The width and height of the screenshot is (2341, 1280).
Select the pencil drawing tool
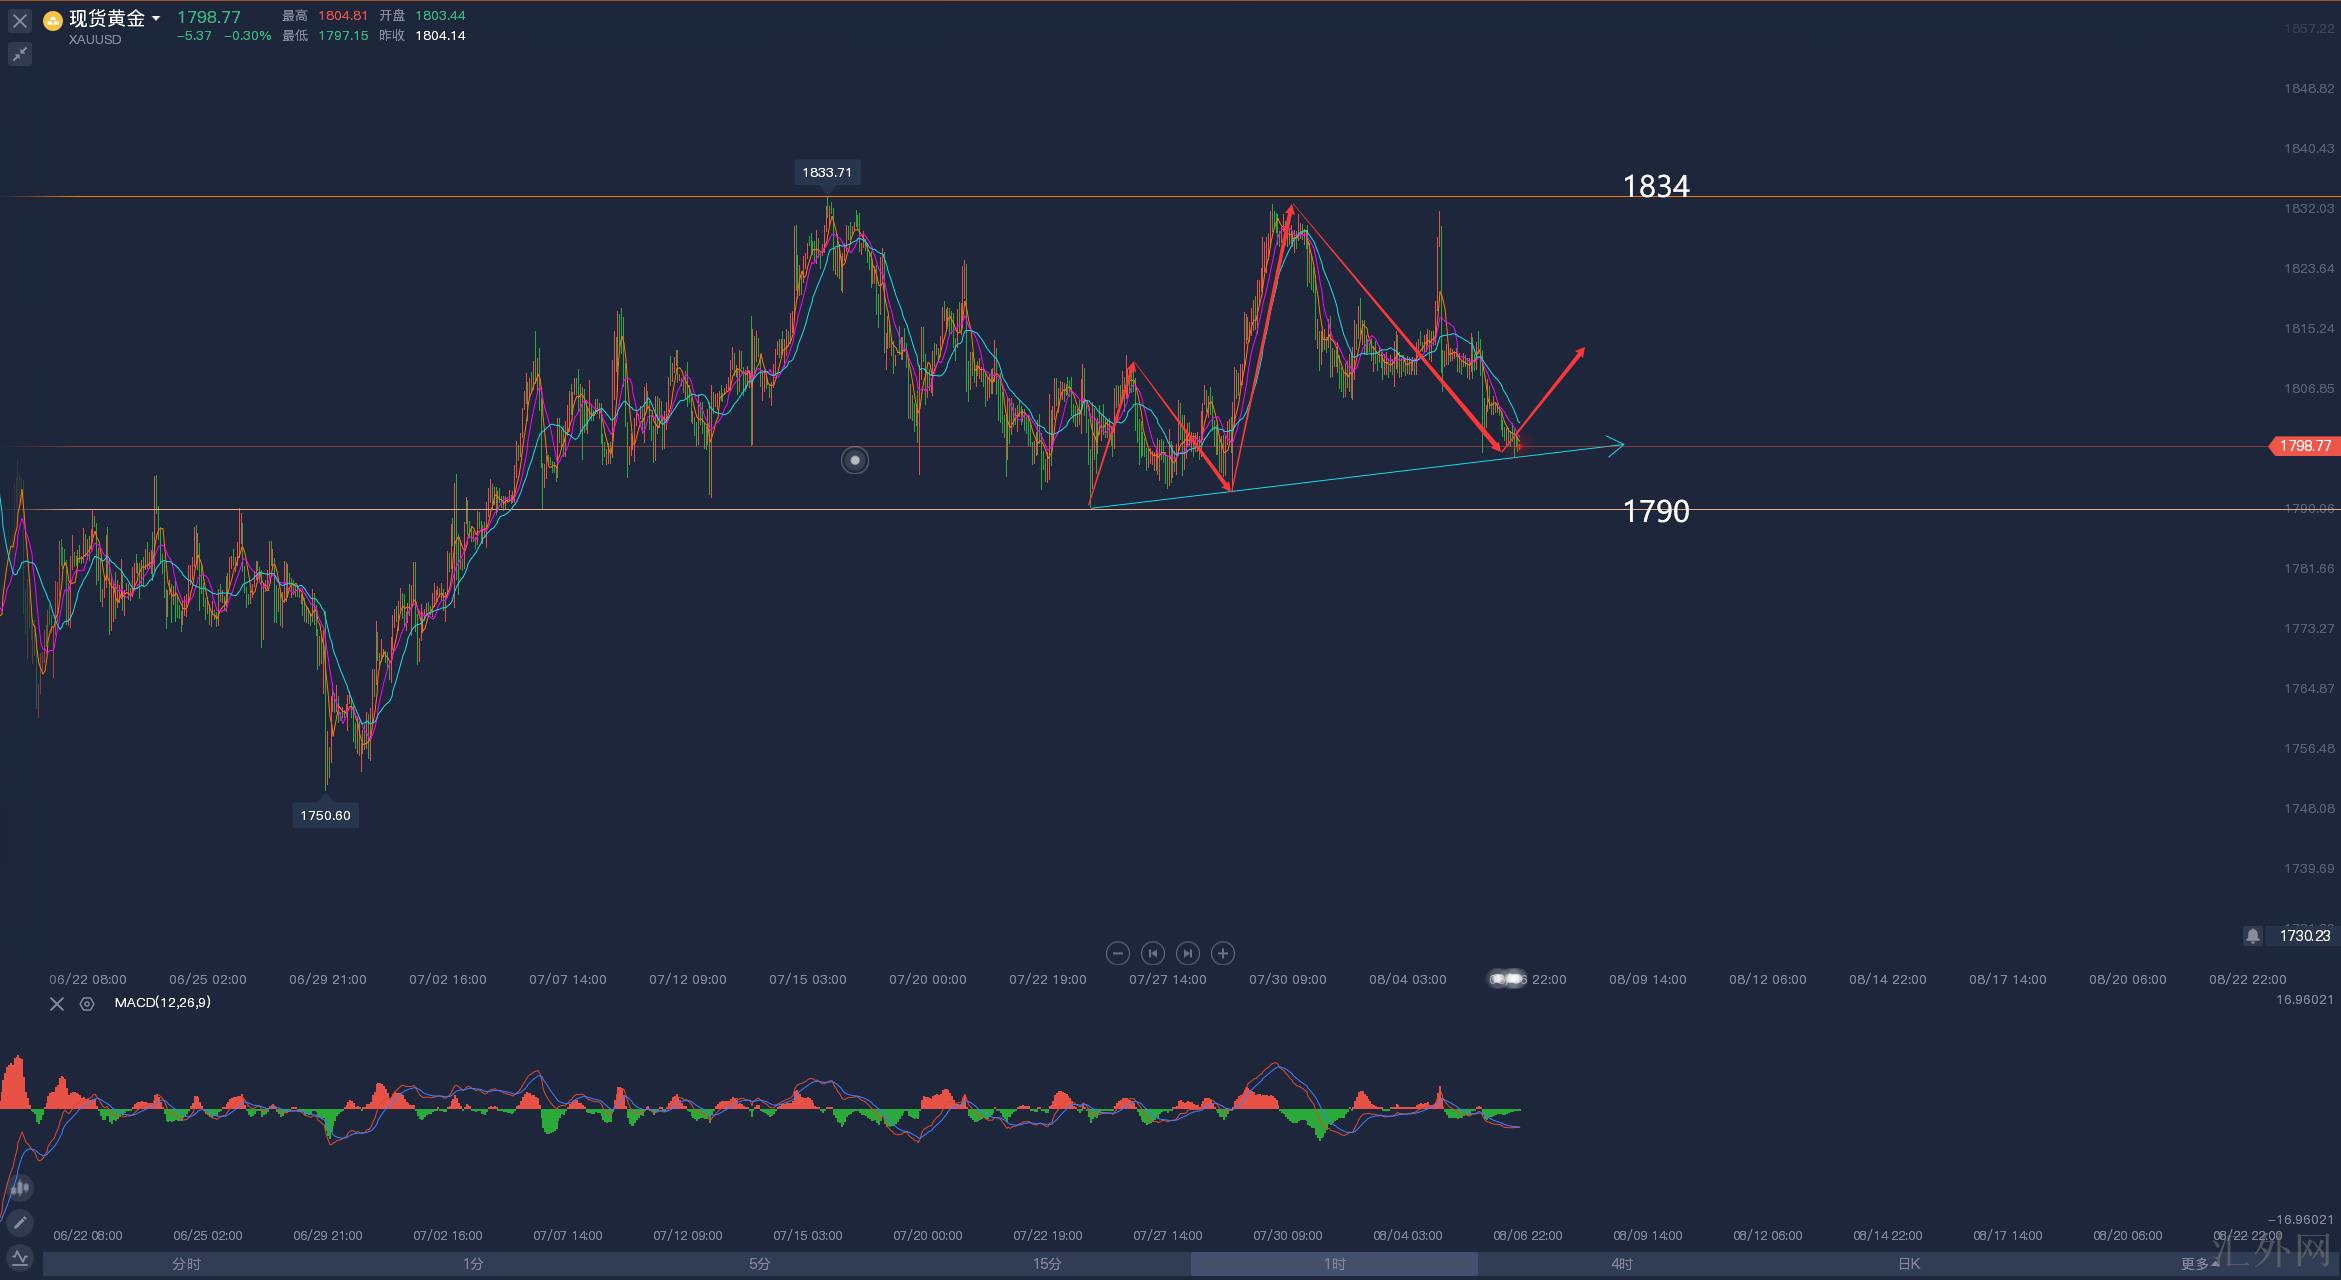point(19,1223)
